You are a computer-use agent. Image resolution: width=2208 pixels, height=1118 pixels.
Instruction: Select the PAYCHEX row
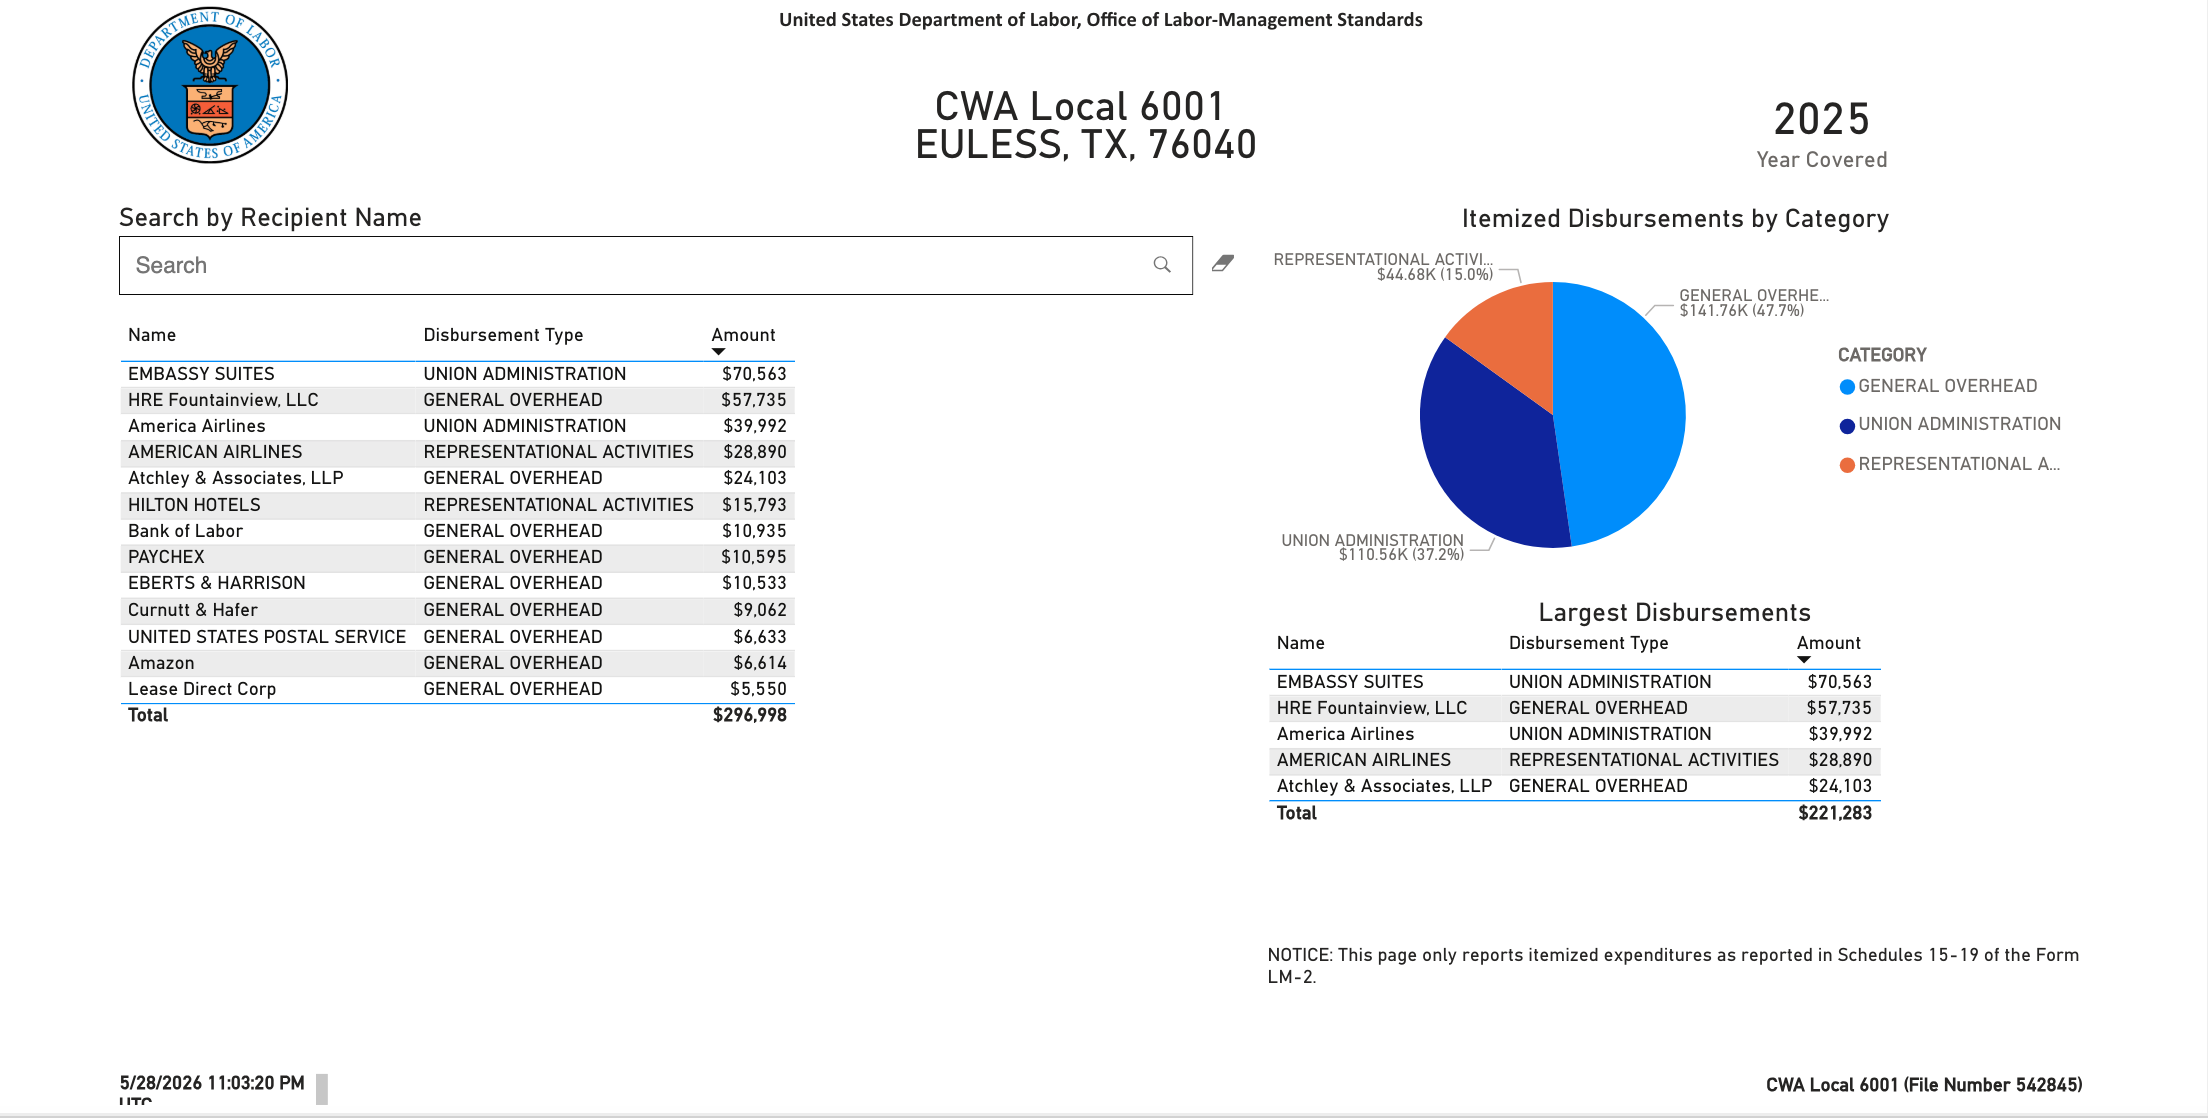coord(457,557)
